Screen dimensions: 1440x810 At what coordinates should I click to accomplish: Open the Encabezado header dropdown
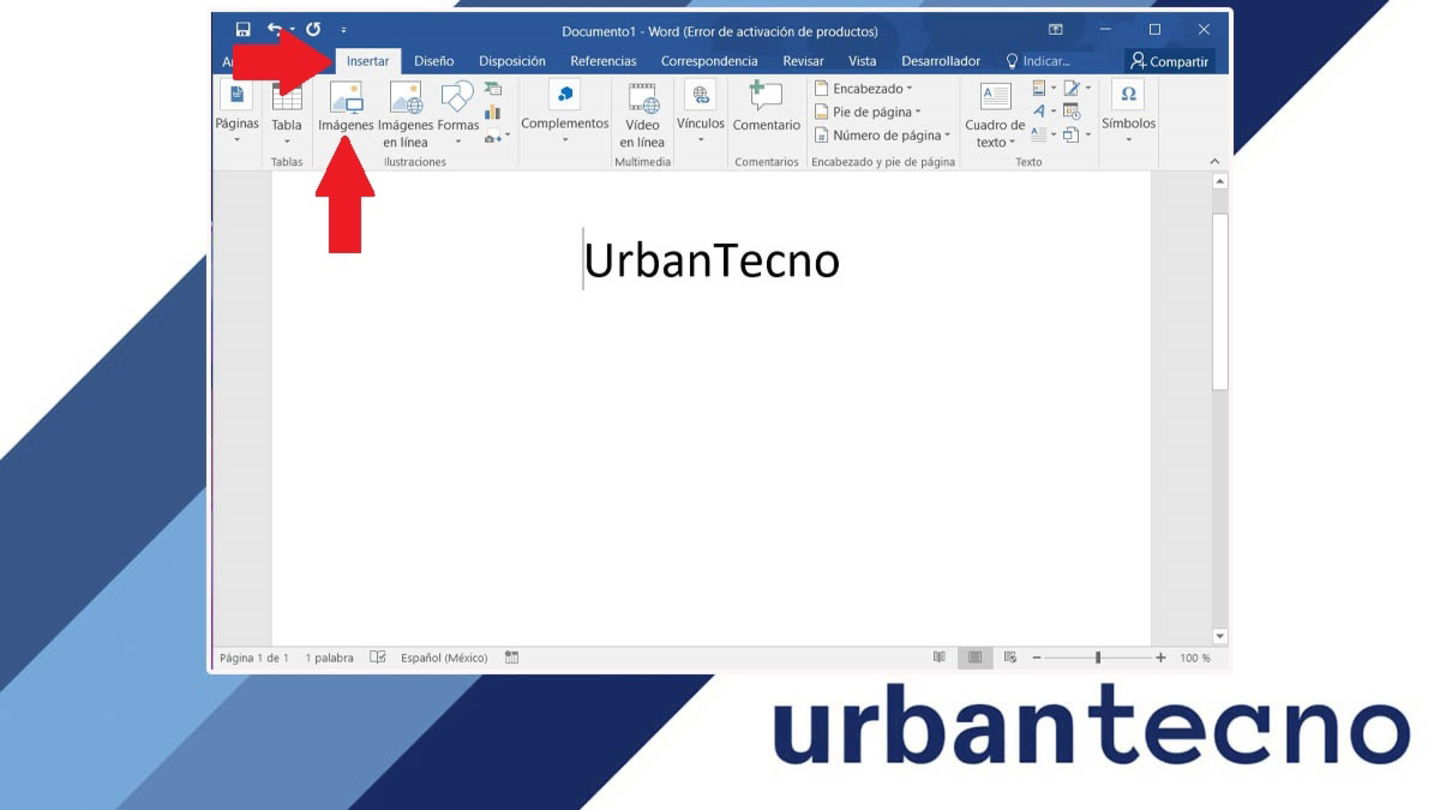pyautogui.click(x=864, y=89)
